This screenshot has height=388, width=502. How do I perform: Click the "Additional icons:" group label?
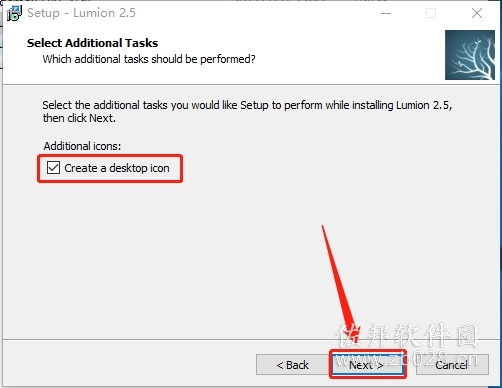tap(82, 146)
